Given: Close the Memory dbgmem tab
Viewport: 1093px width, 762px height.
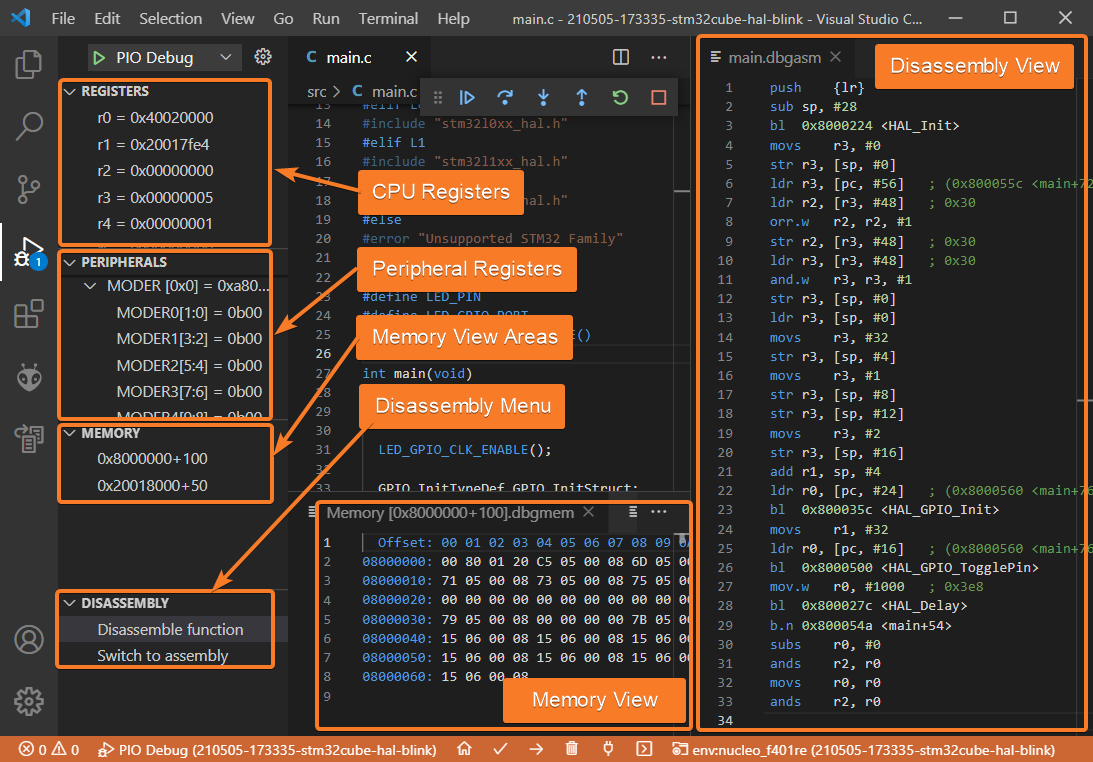Looking at the screenshot, I should (x=588, y=512).
